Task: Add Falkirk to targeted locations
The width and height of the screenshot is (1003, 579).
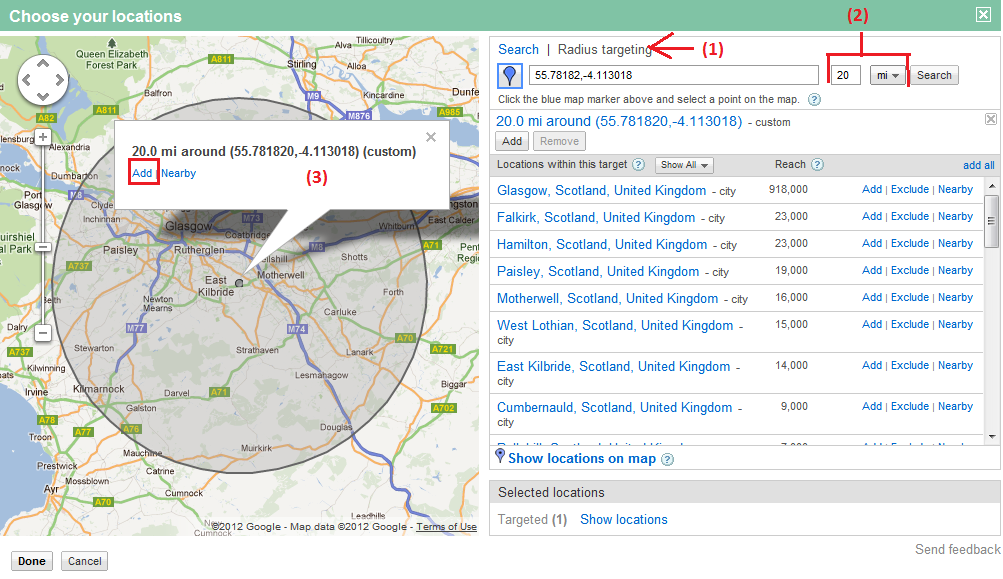Action: (872, 216)
